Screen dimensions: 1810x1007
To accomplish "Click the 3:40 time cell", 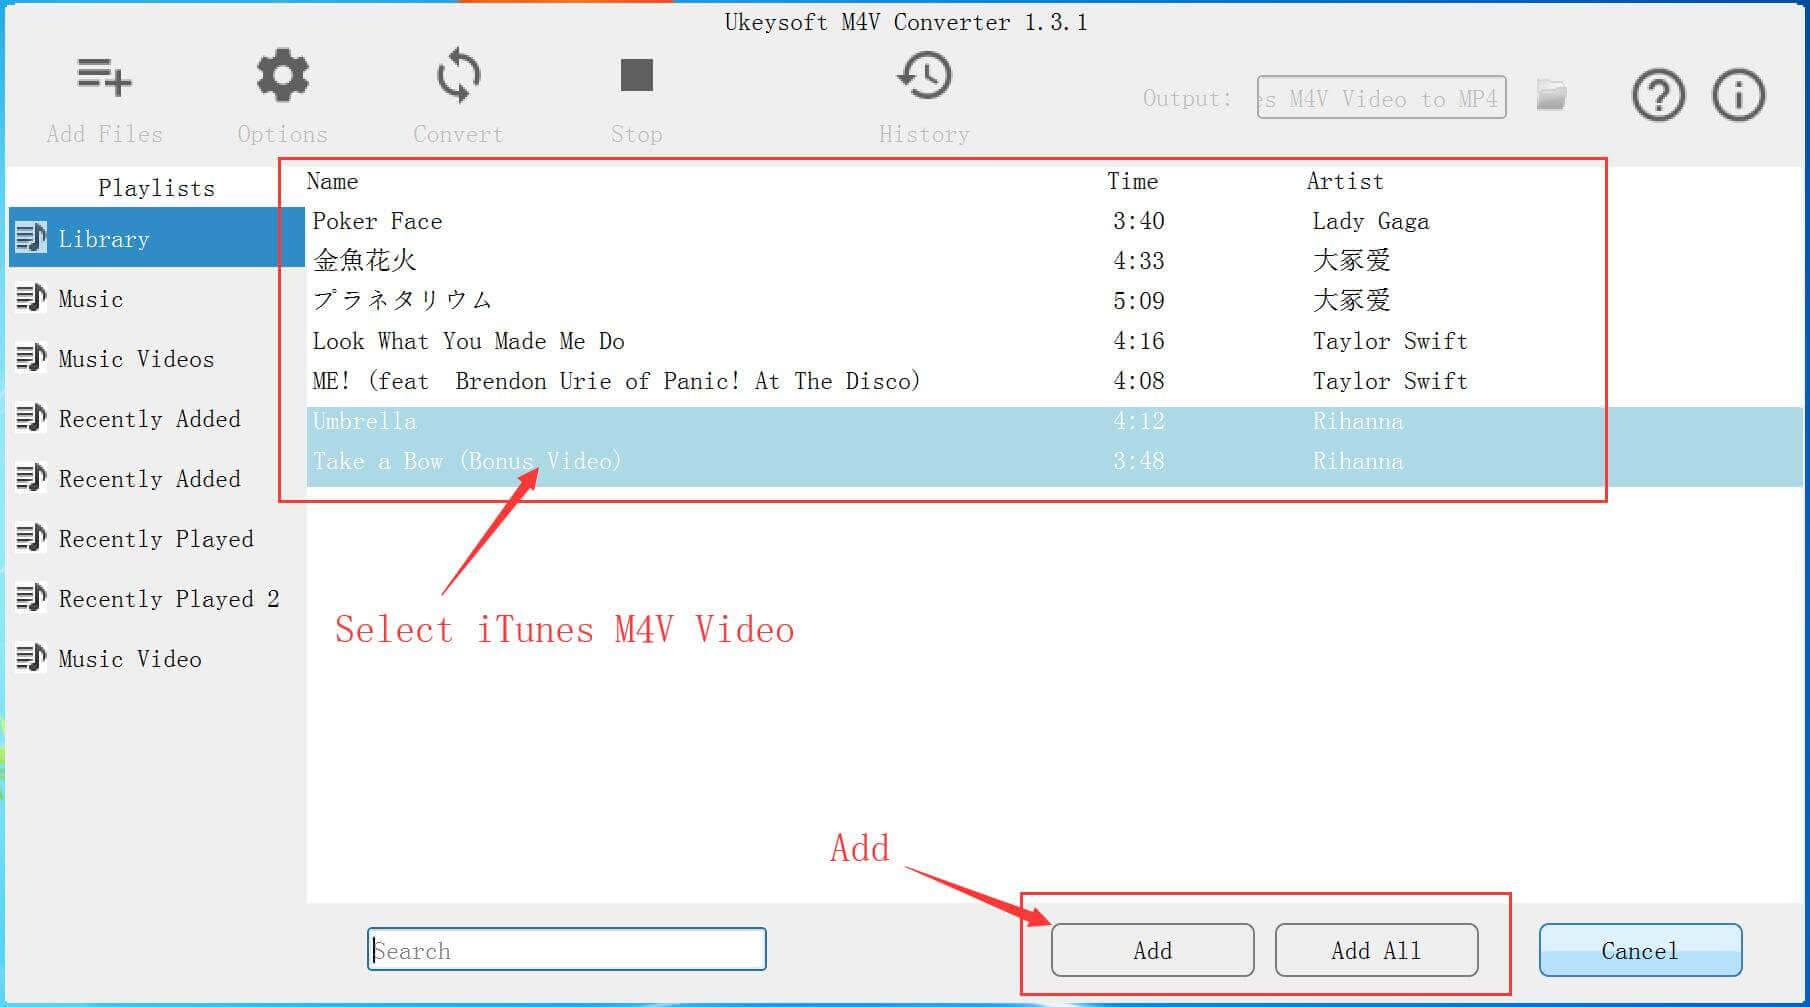I will tap(1138, 221).
